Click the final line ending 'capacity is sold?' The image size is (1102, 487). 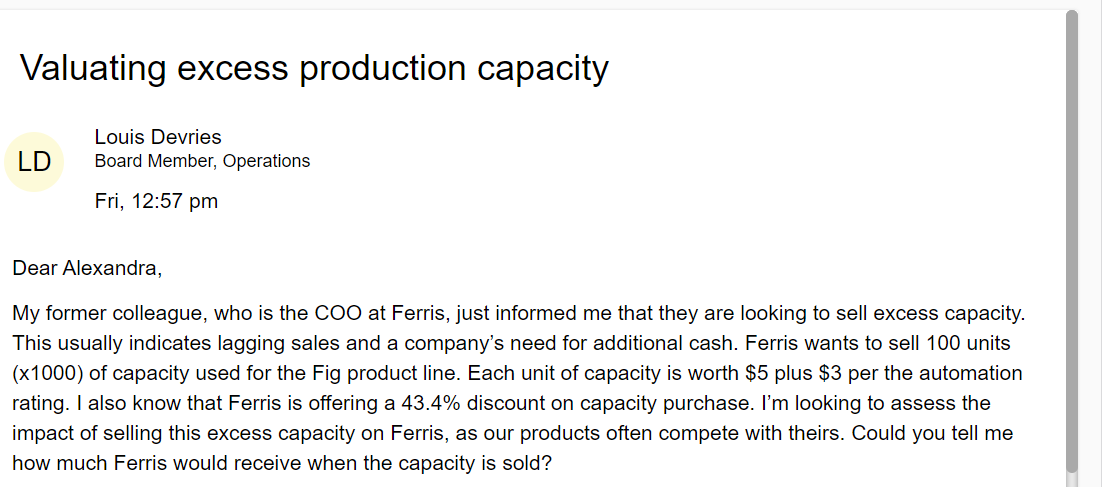(282, 464)
